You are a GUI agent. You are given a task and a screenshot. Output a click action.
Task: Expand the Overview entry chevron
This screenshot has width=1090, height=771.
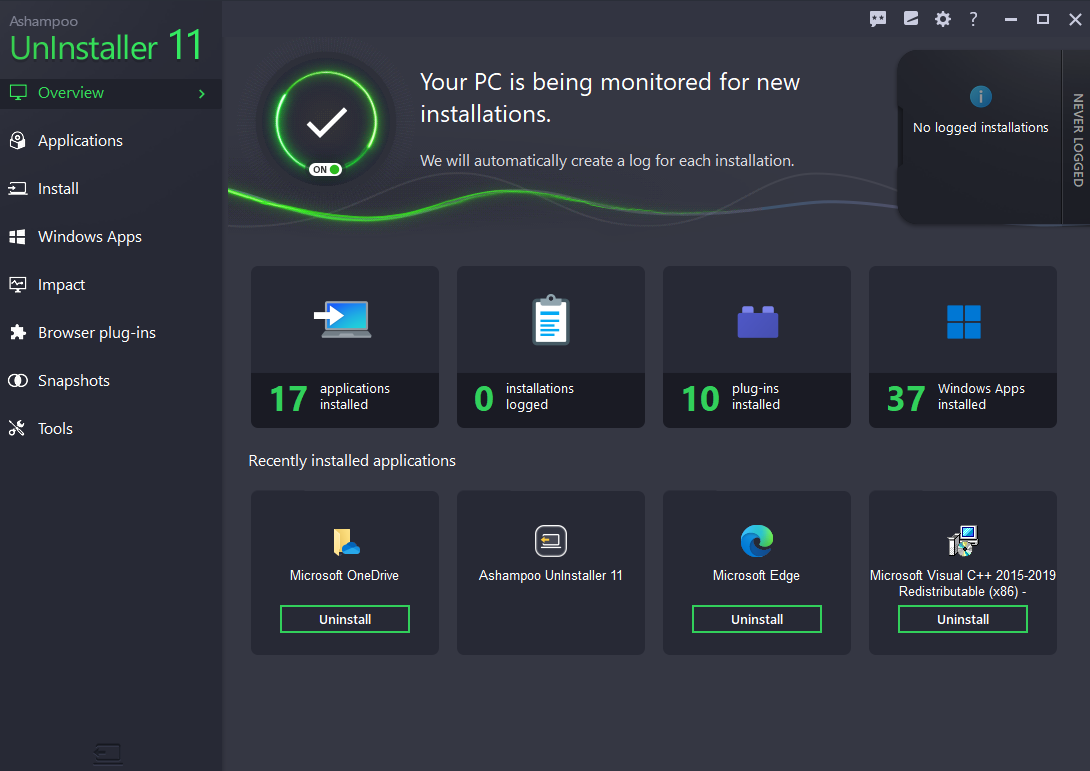tap(203, 92)
